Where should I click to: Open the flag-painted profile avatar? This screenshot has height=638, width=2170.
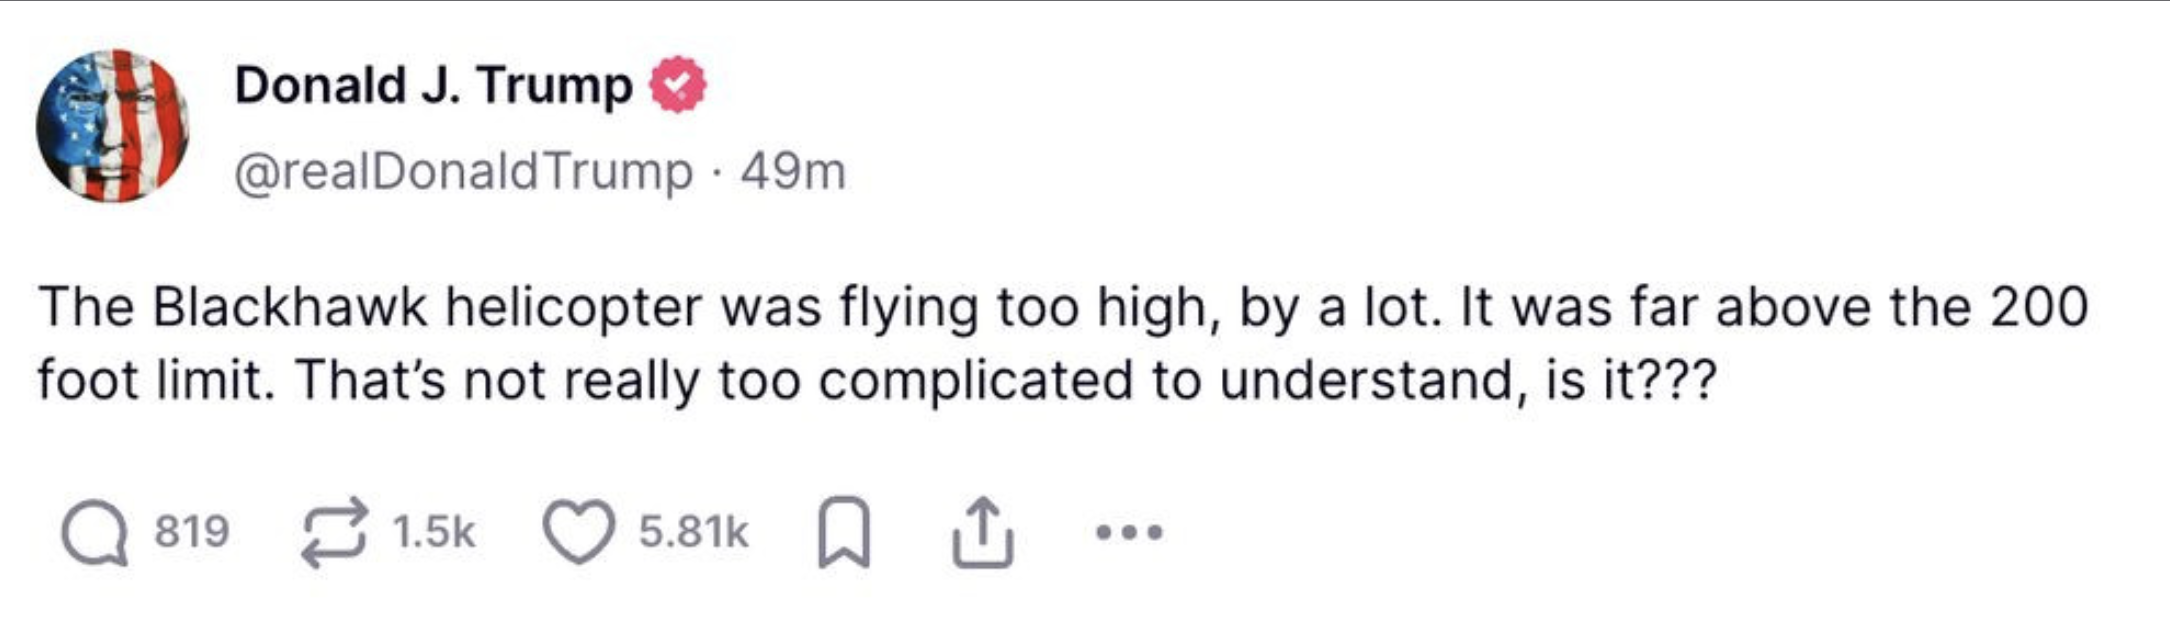[x=113, y=126]
